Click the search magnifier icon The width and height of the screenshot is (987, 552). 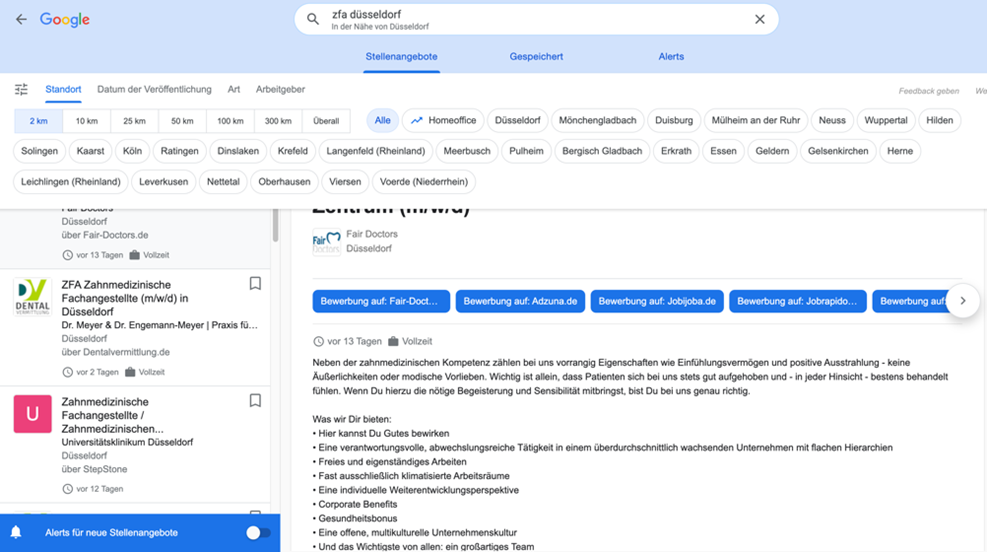[x=313, y=20]
